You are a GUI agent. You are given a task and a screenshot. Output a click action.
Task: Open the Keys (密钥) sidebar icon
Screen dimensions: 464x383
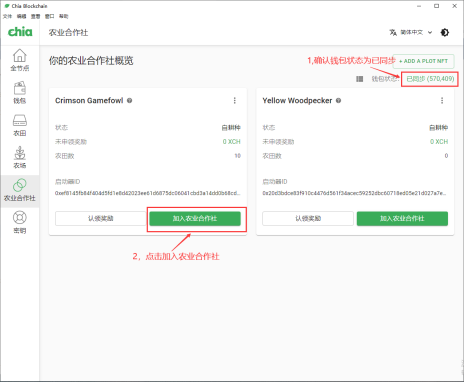(20, 217)
